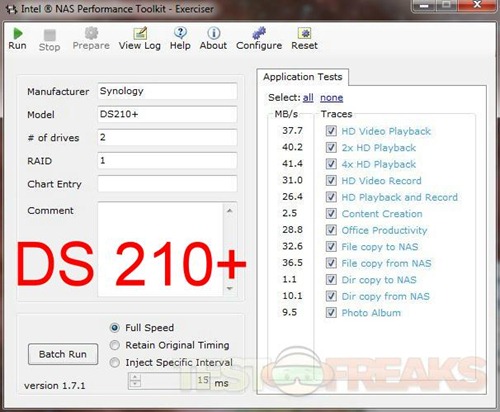Toggle File copy from NAS checkbox
The width and height of the screenshot is (500, 412).
331,263
